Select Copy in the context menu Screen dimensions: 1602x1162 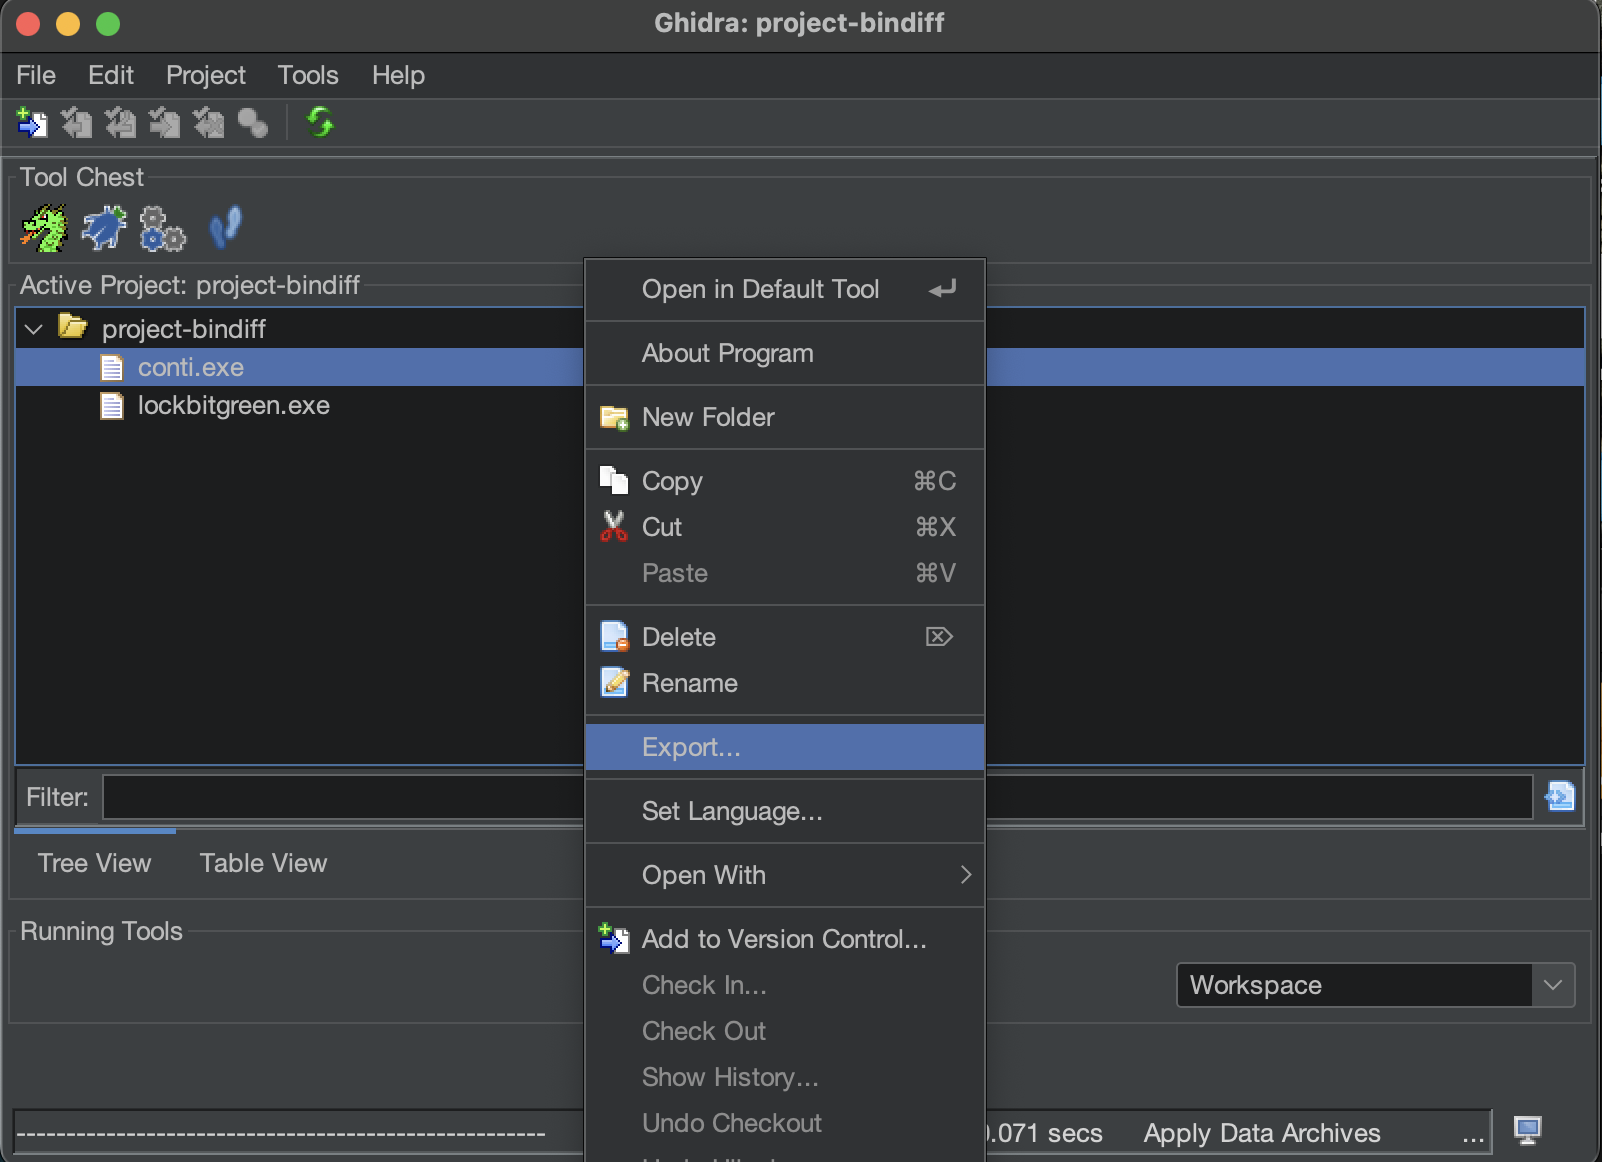click(785, 481)
